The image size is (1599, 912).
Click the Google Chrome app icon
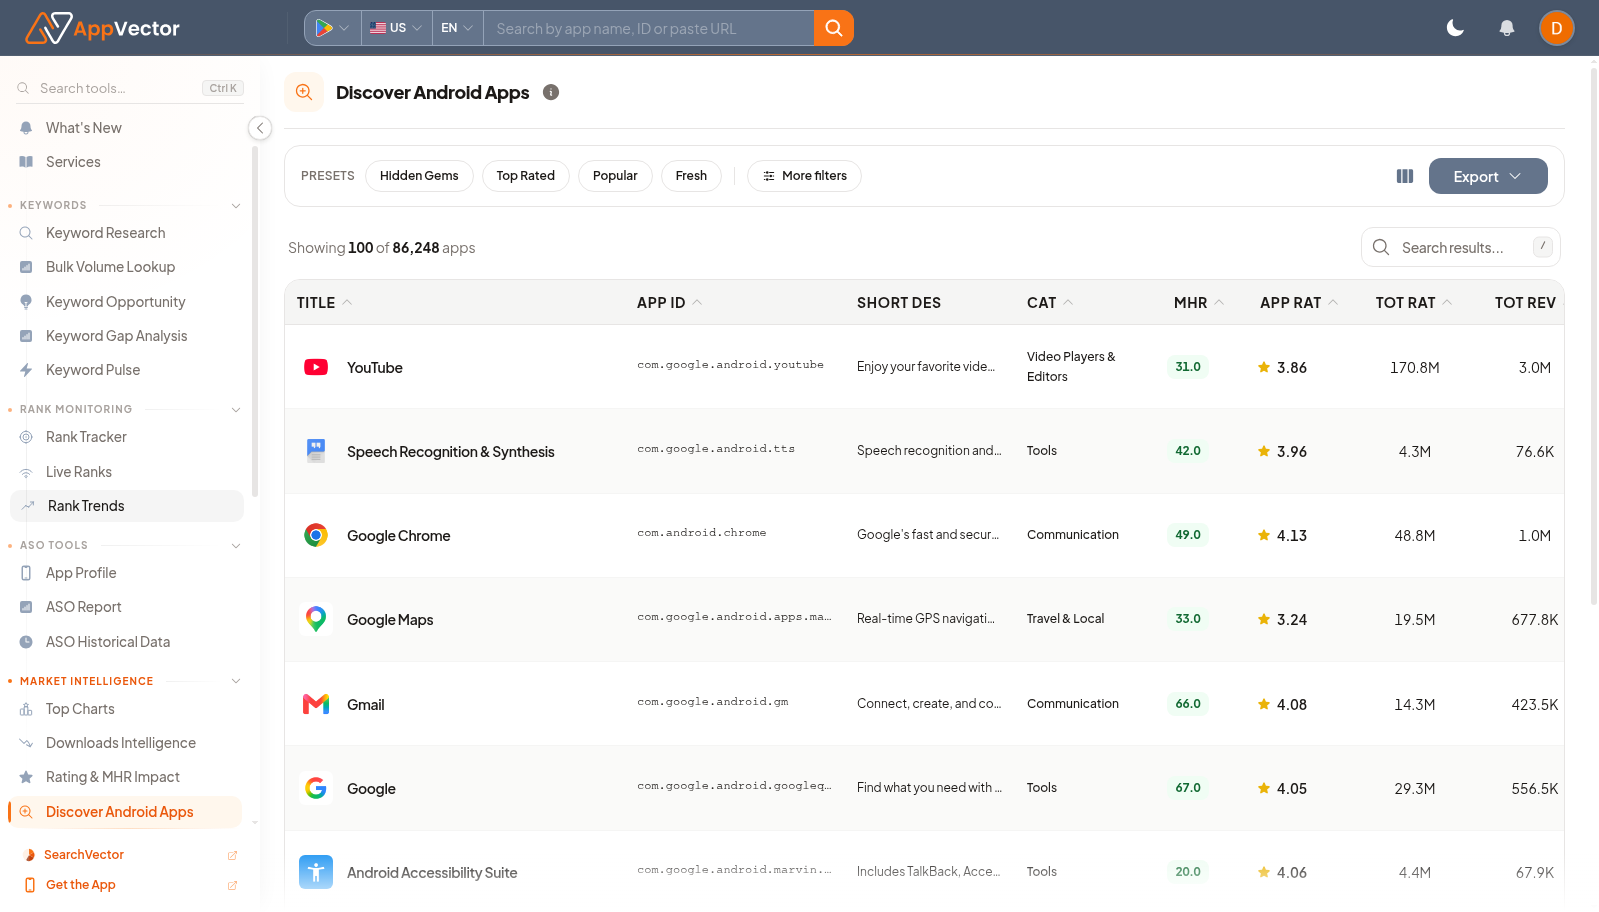(316, 535)
